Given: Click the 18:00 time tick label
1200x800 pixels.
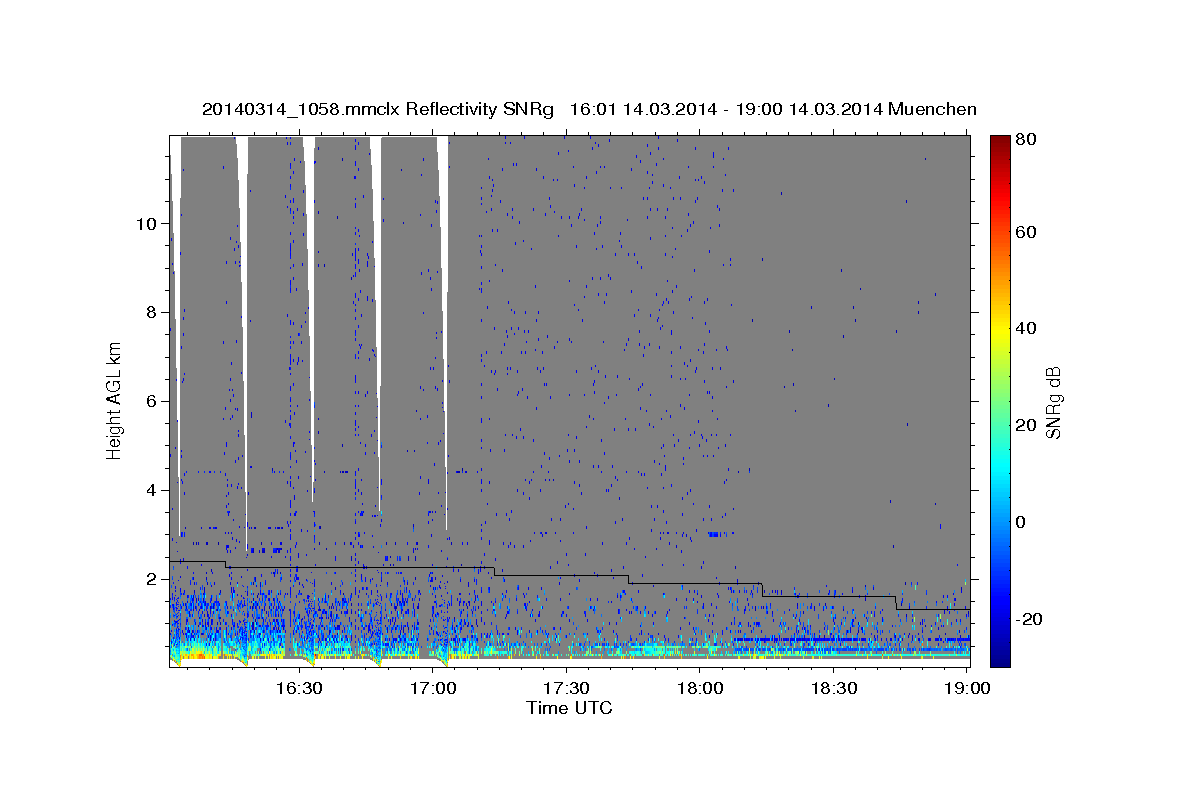Looking at the screenshot, I should click(700, 688).
